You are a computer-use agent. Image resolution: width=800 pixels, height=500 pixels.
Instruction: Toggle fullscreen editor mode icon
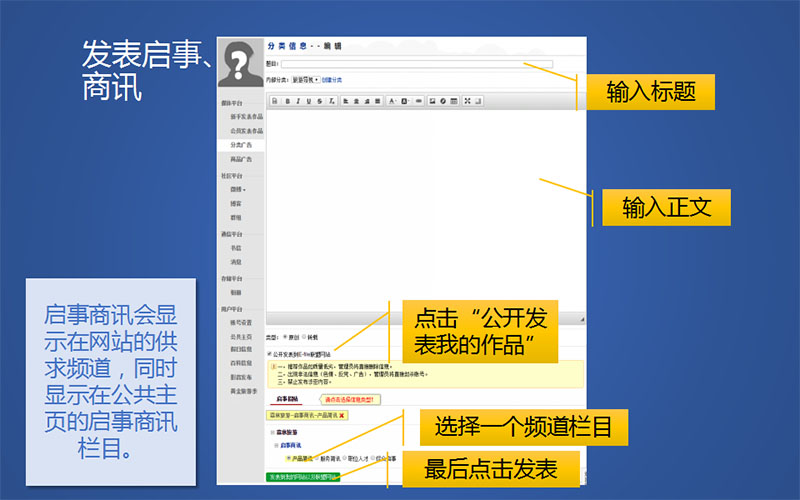coord(468,101)
